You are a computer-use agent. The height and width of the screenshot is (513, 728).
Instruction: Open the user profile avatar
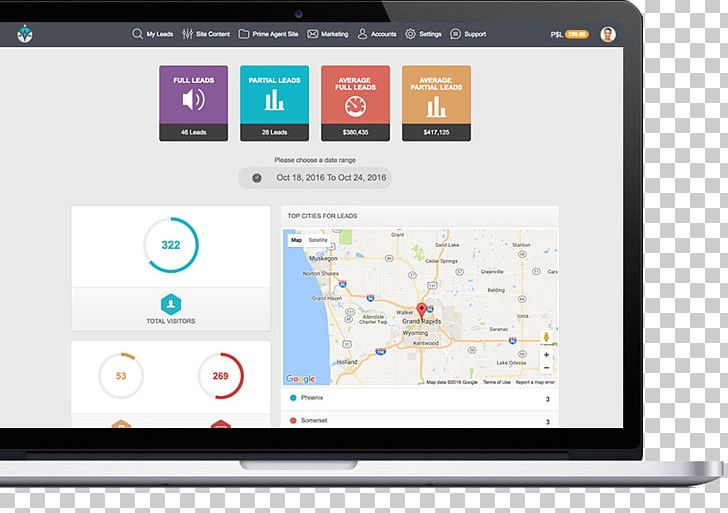tap(608, 34)
